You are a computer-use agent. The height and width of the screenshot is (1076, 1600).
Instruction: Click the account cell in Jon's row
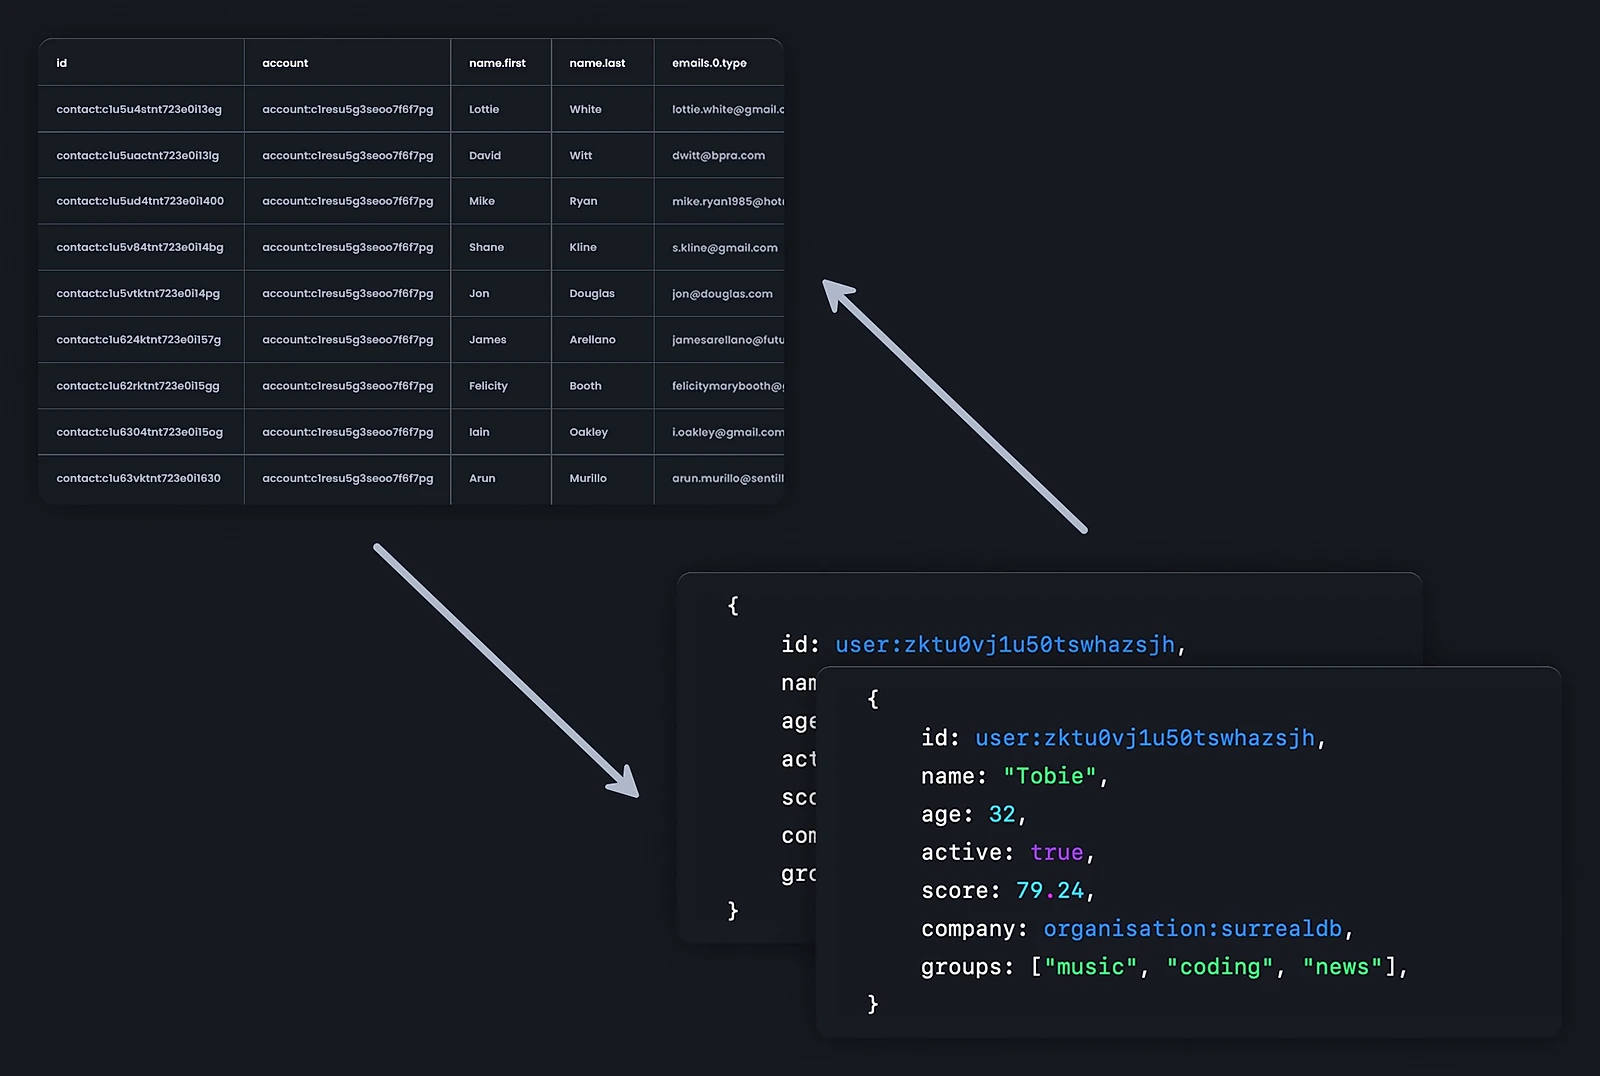pyautogui.click(x=348, y=293)
